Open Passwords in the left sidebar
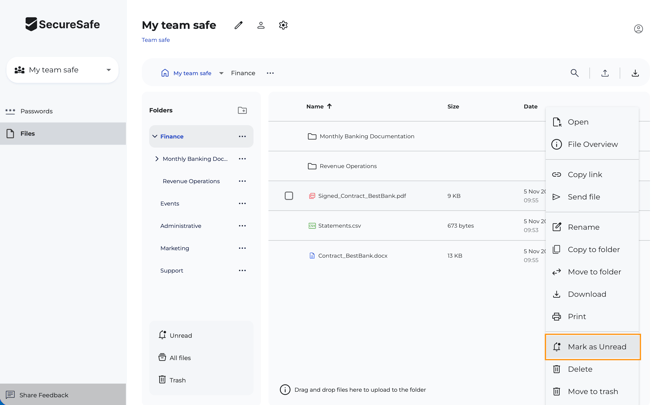This screenshot has height=405, width=670. tap(36, 111)
